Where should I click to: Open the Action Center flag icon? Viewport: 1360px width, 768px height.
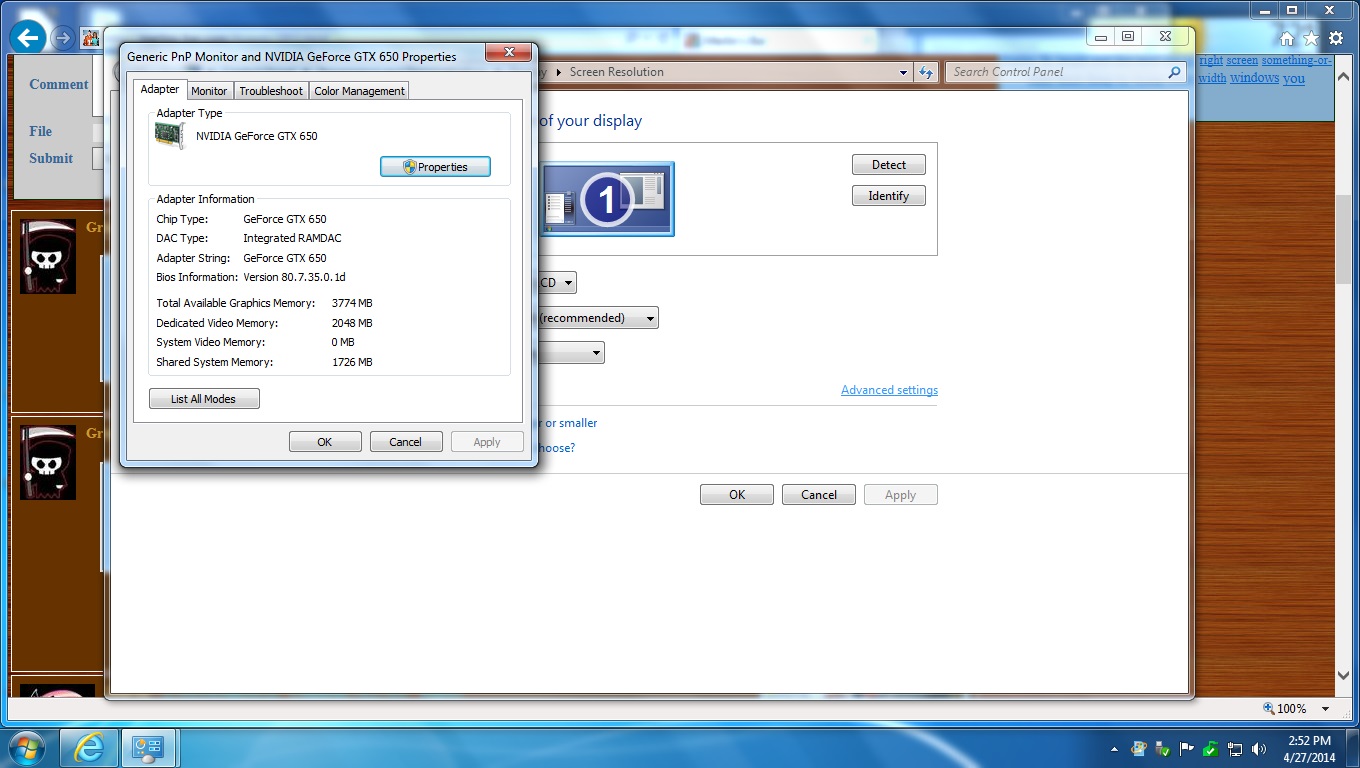pos(1187,748)
